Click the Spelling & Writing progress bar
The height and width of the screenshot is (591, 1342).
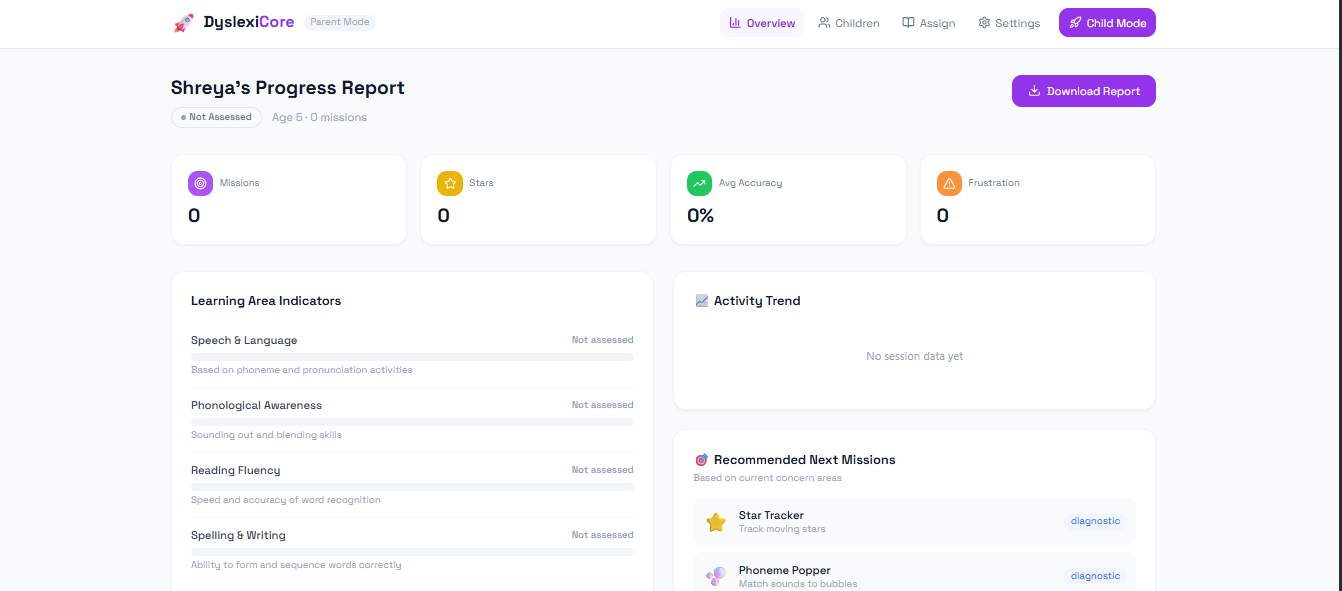pos(412,552)
